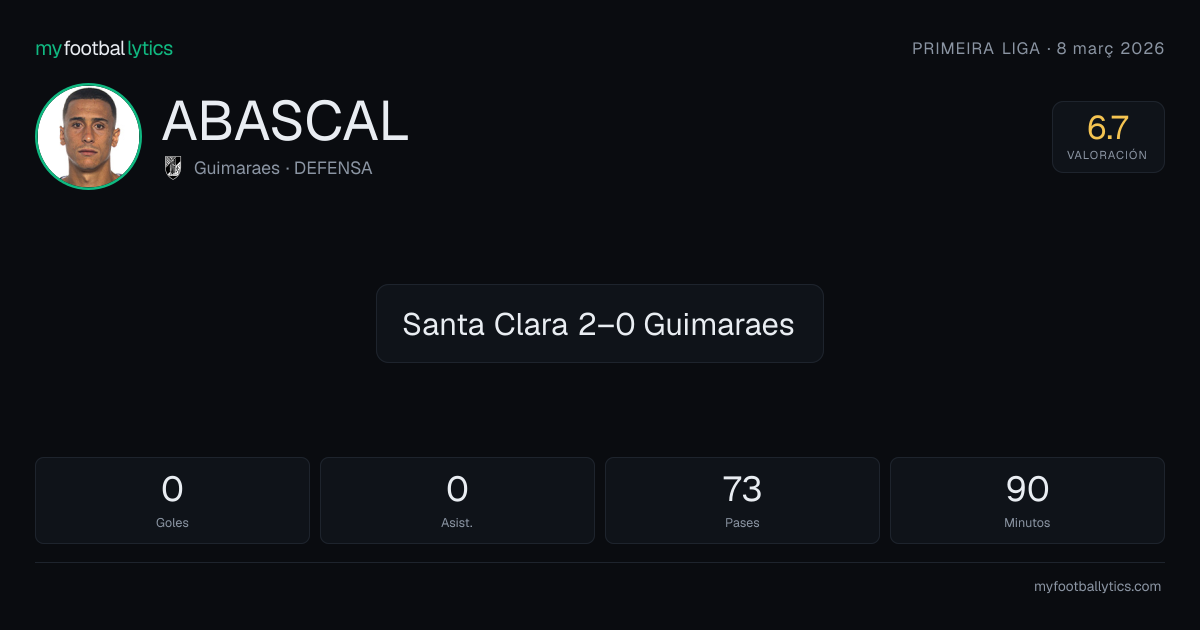Viewport: 1200px width, 630px height.
Task: Click the 90 minutes number
Action: tap(1027, 489)
